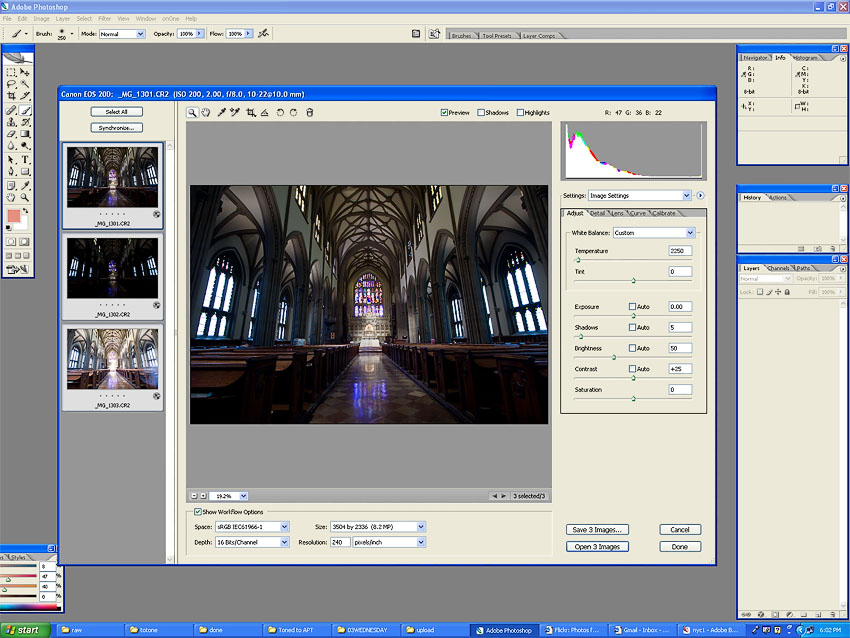Enable Shadows clipping warning checkbox
The height and width of the screenshot is (638, 850).
click(481, 113)
